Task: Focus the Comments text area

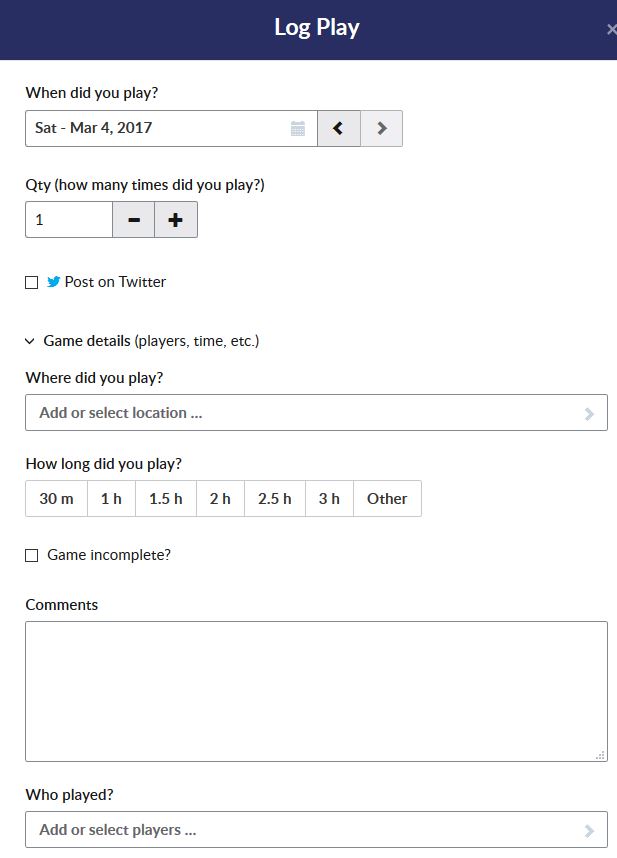Action: click(316, 691)
